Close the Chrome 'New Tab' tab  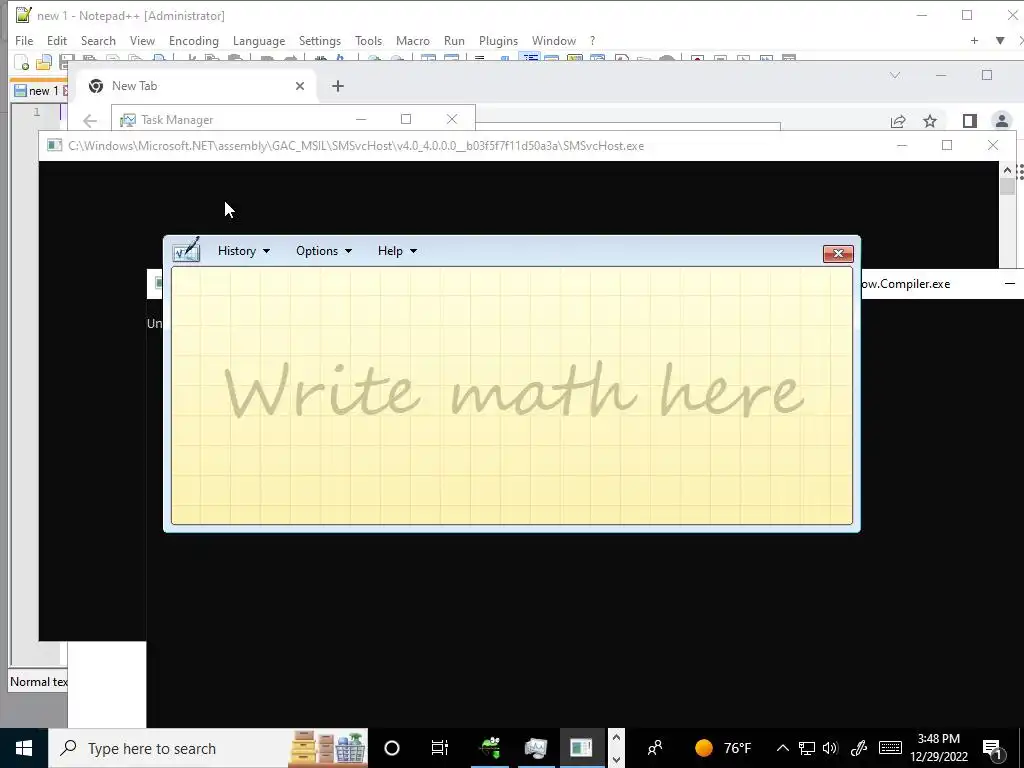pyautogui.click(x=300, y=86)
